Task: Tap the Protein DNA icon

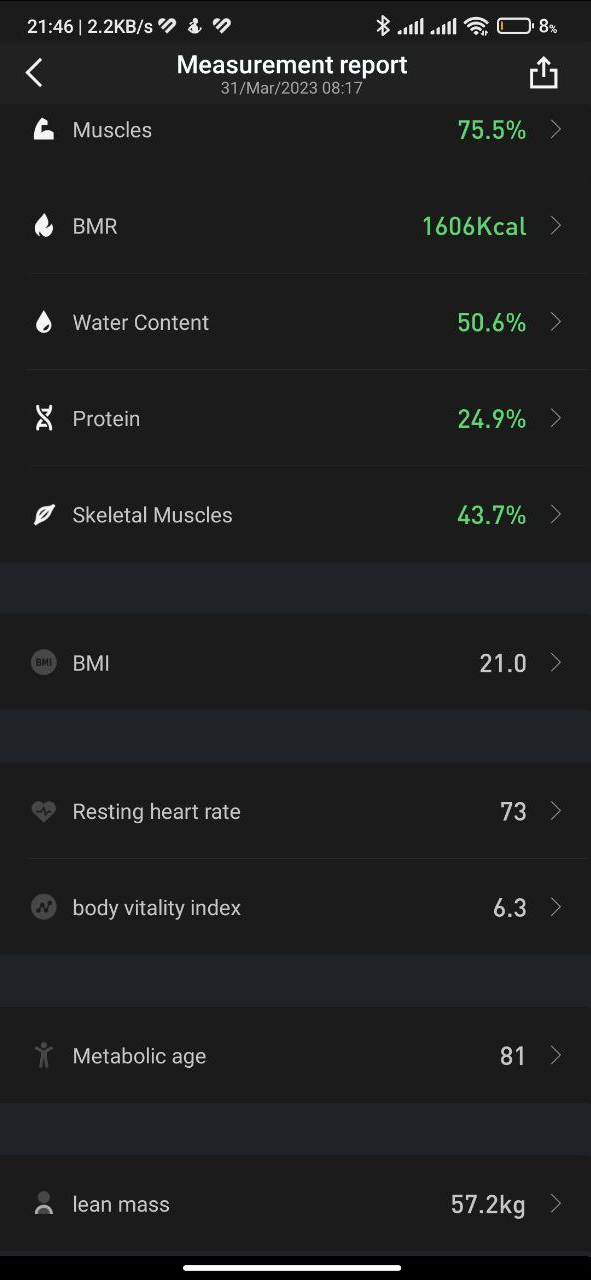Action: (x=43, y=418)
